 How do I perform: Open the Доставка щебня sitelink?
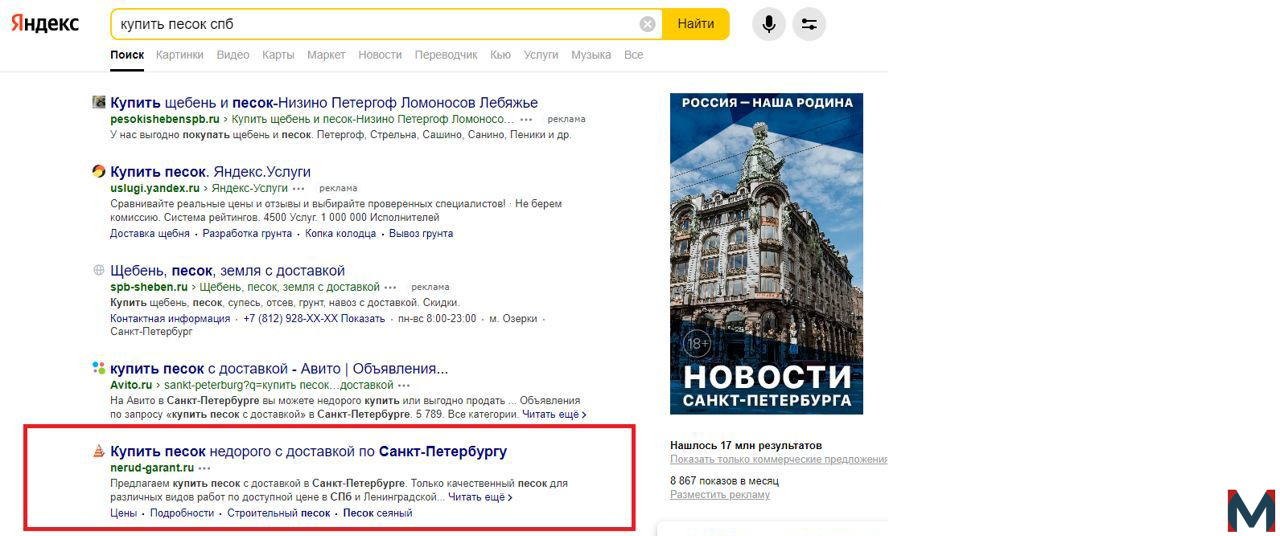pyautogui.click(x=150, y=234)
